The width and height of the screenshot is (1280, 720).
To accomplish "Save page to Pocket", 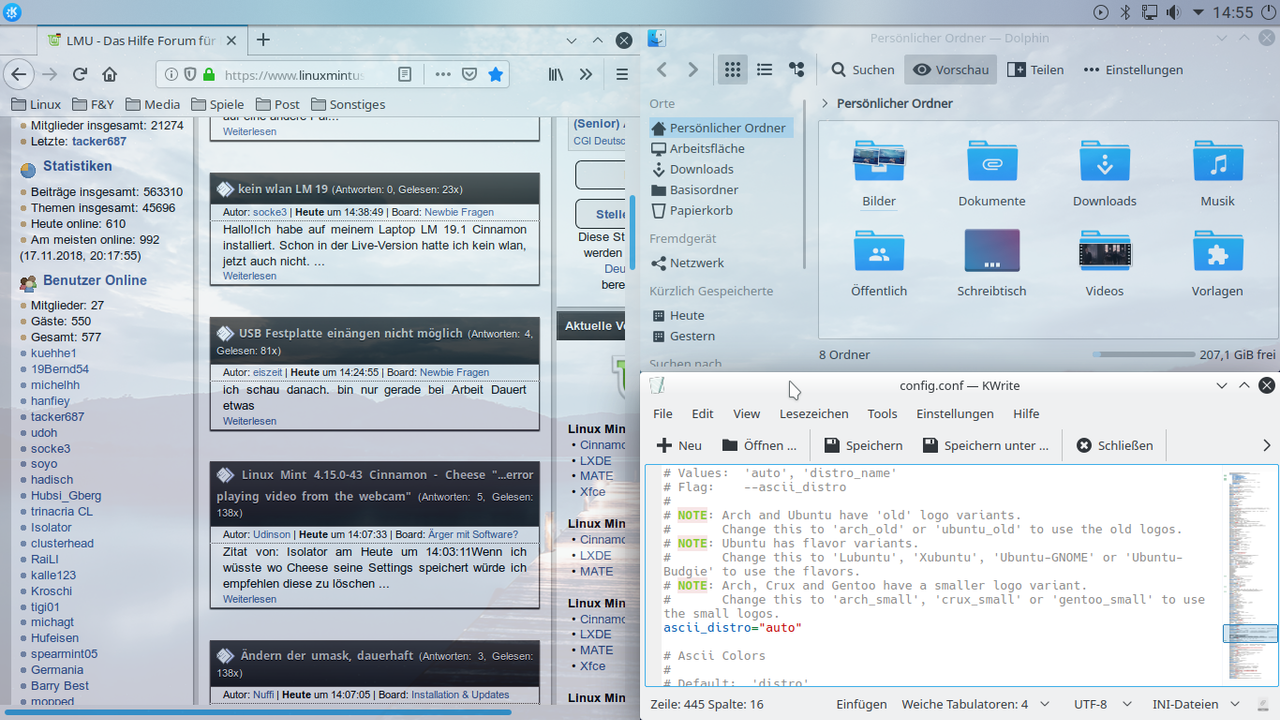I will tap(469, 74).
